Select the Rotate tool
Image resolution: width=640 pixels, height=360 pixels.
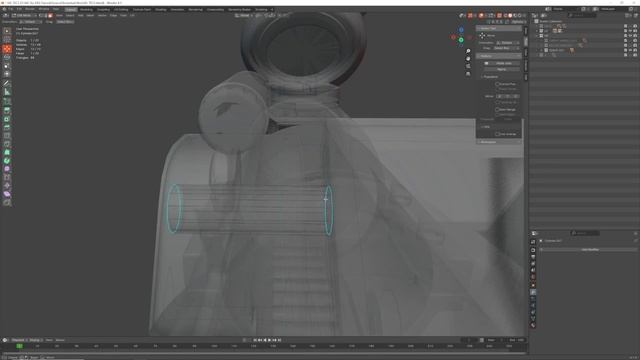7,58
